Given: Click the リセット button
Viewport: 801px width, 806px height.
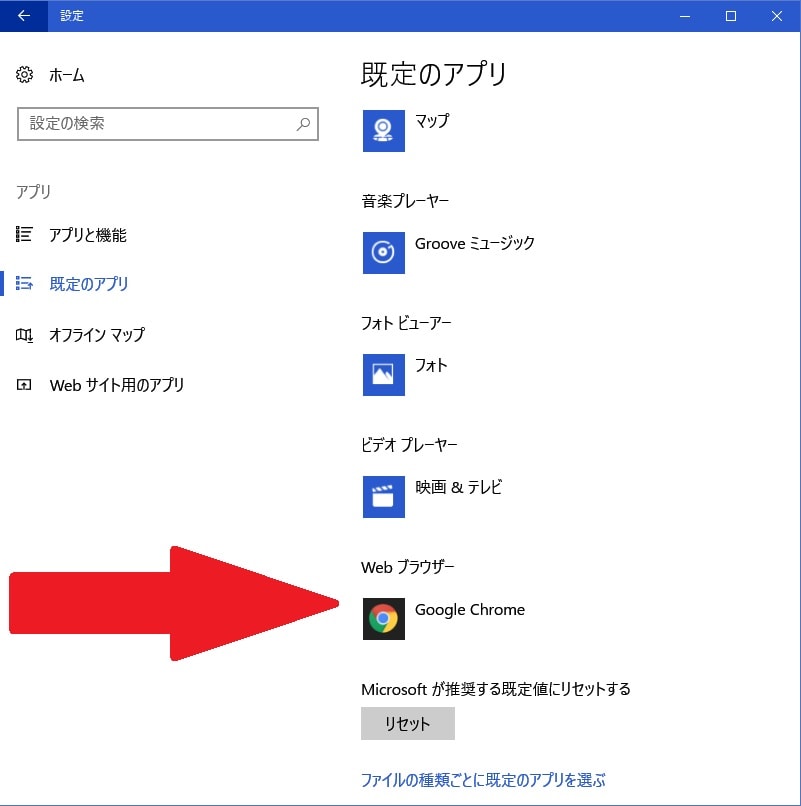Looking at the screenshot, I should coord(408,723).
